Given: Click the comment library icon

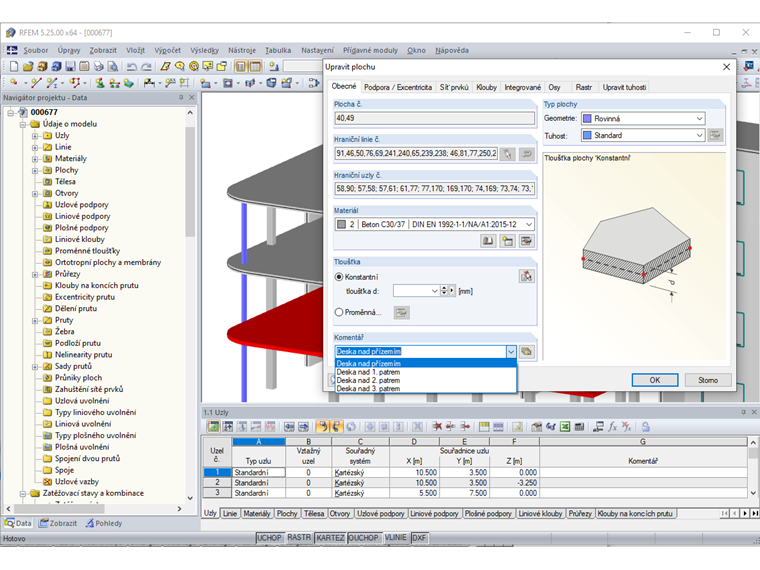Looking at the screenshot, I should 527,351.
